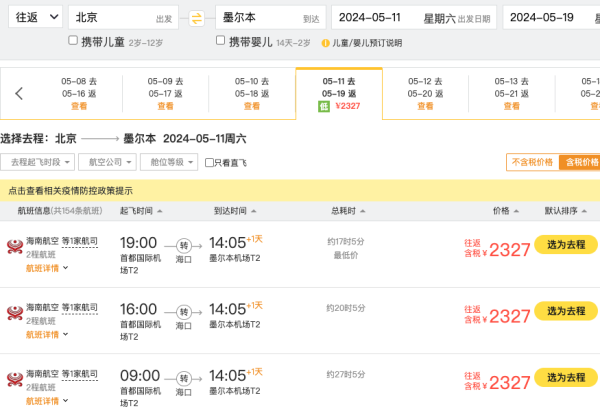Viewport: 600px width, 413px height.
Task: Click 选为去程 for 09:00 flight
Action: (x=566, y=378)
